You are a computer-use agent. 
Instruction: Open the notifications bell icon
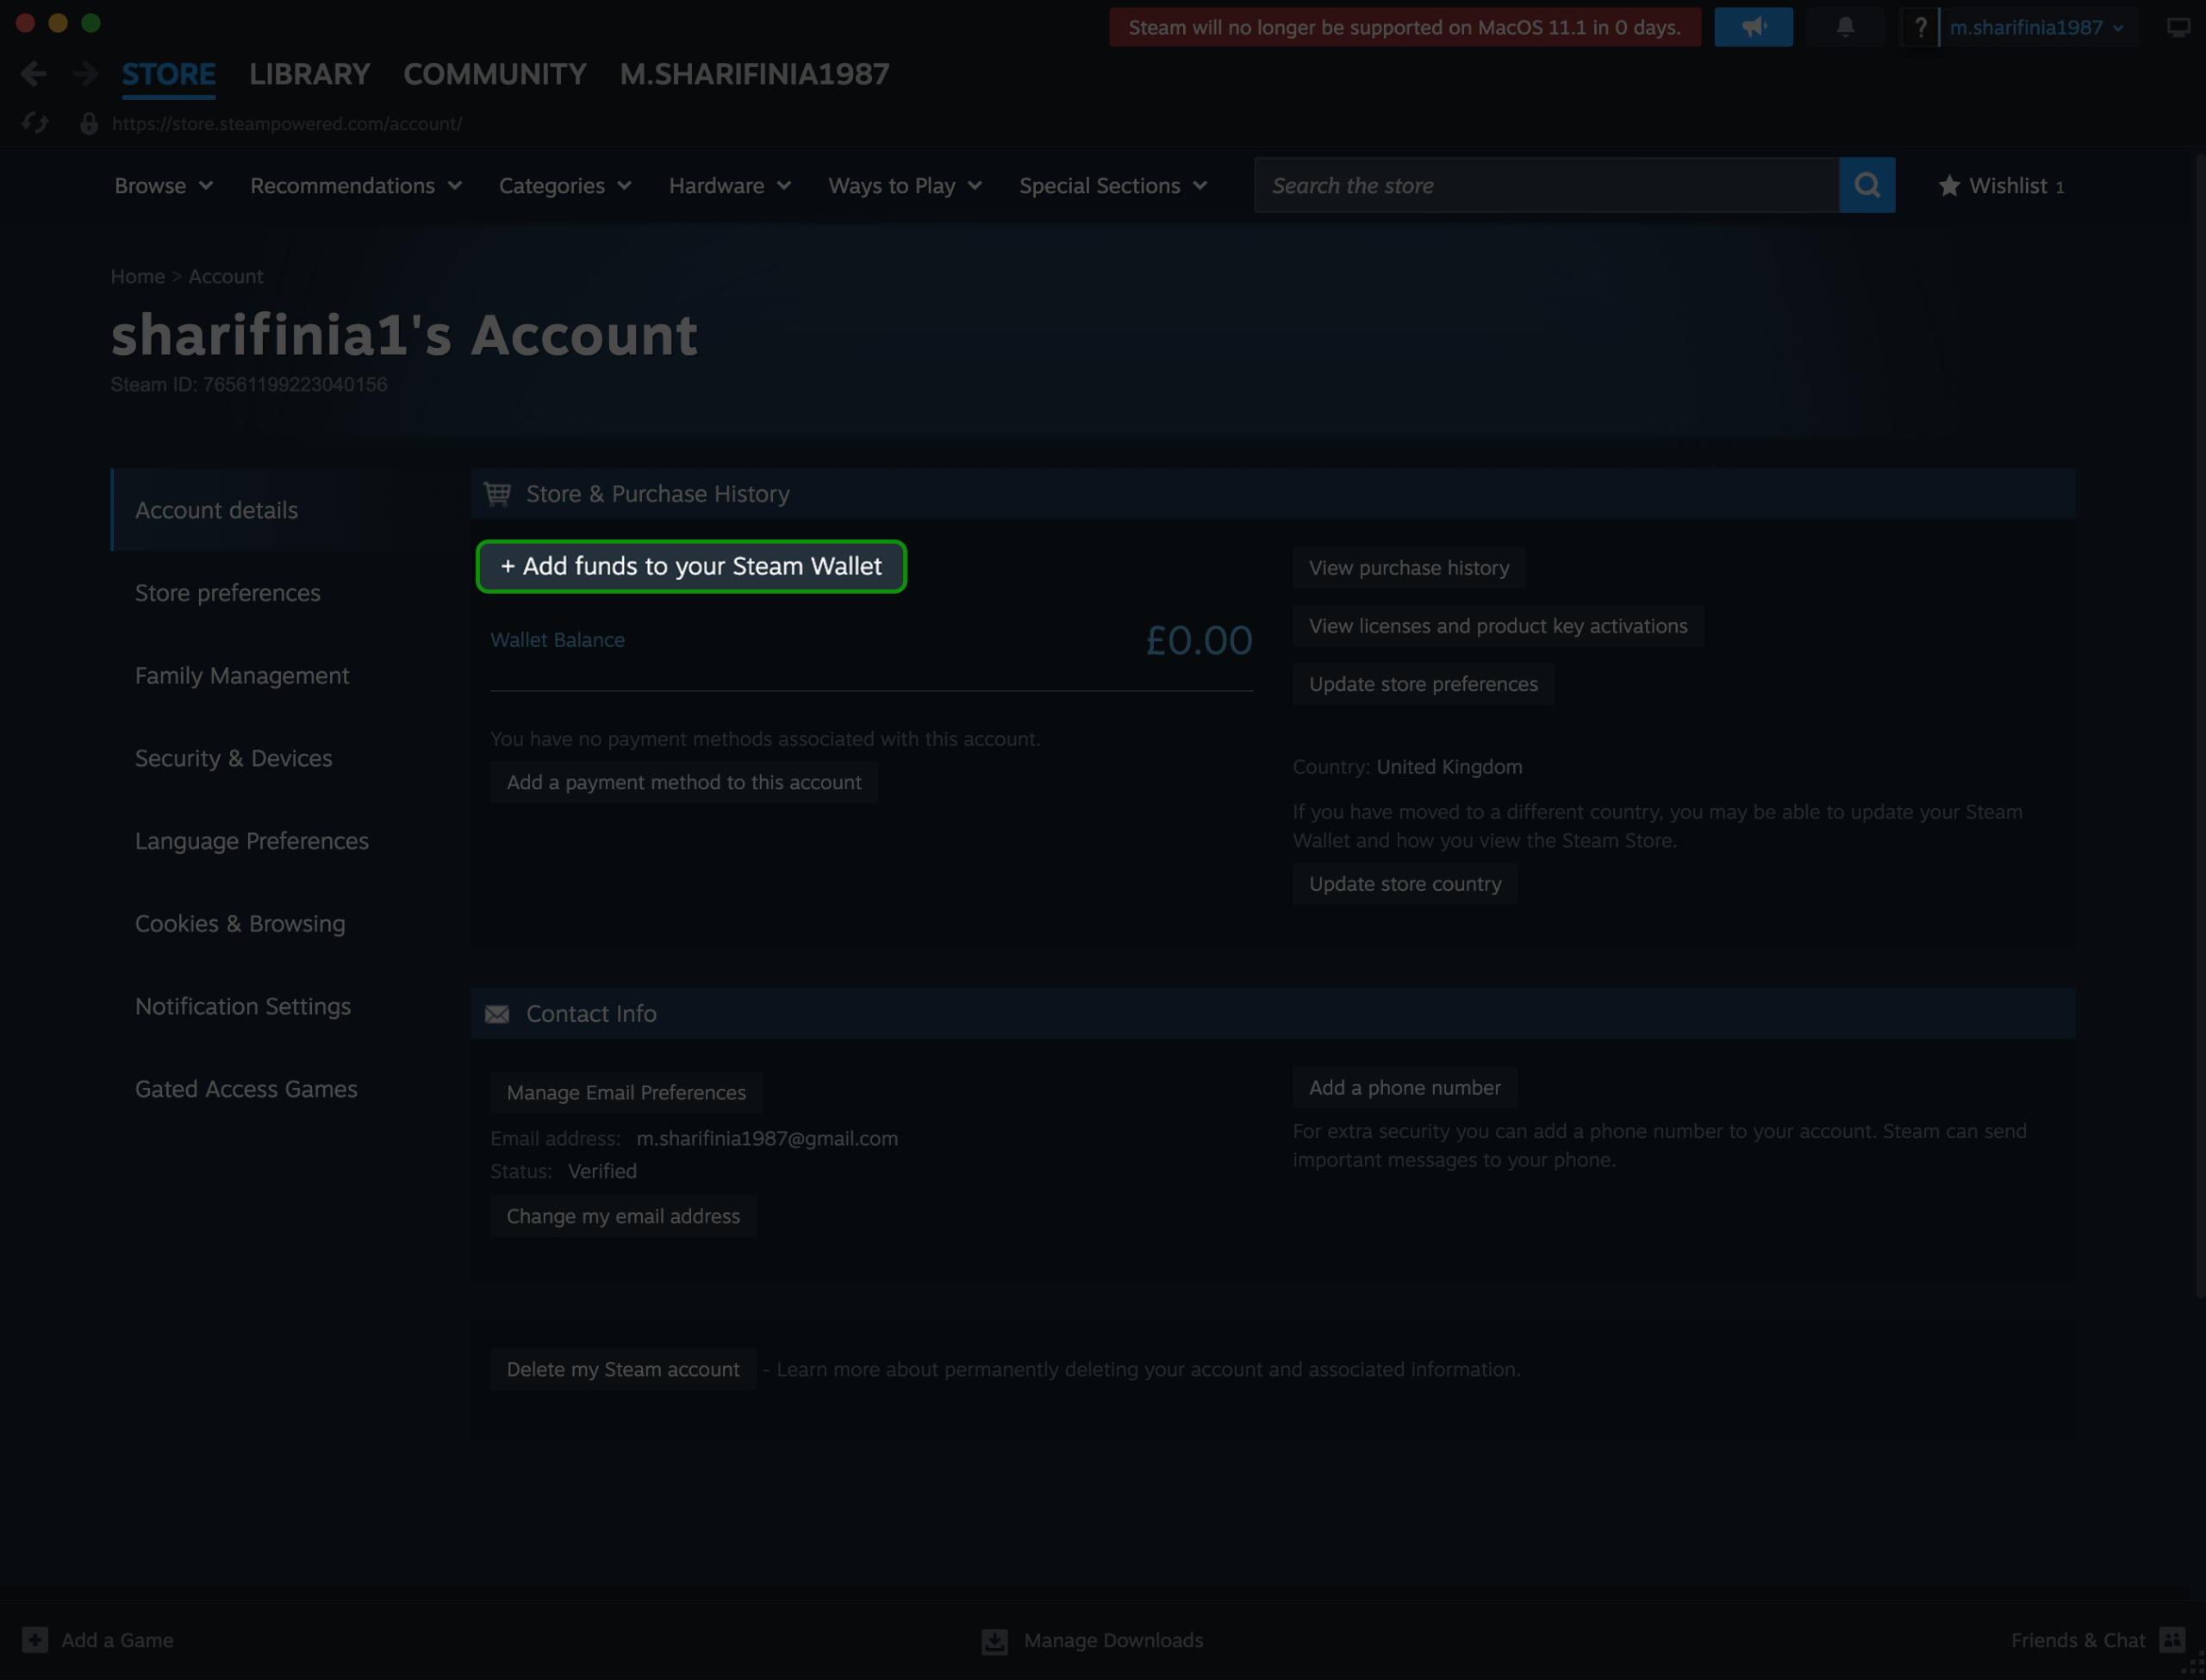tap(1845, 27)
